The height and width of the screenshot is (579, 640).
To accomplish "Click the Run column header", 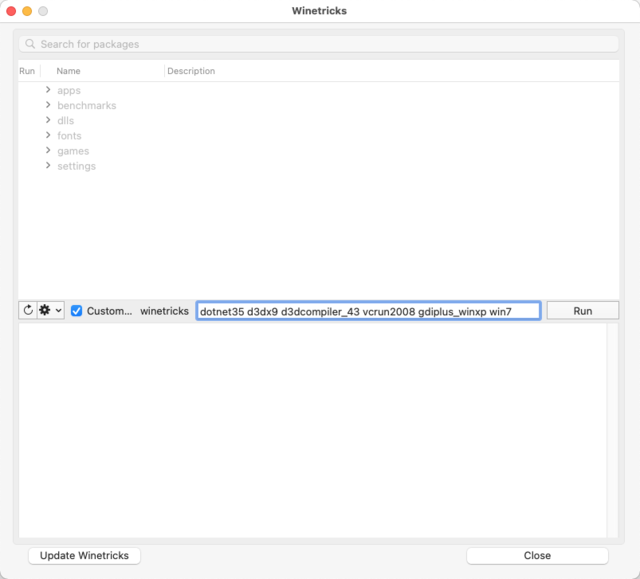I will point(27,71).
